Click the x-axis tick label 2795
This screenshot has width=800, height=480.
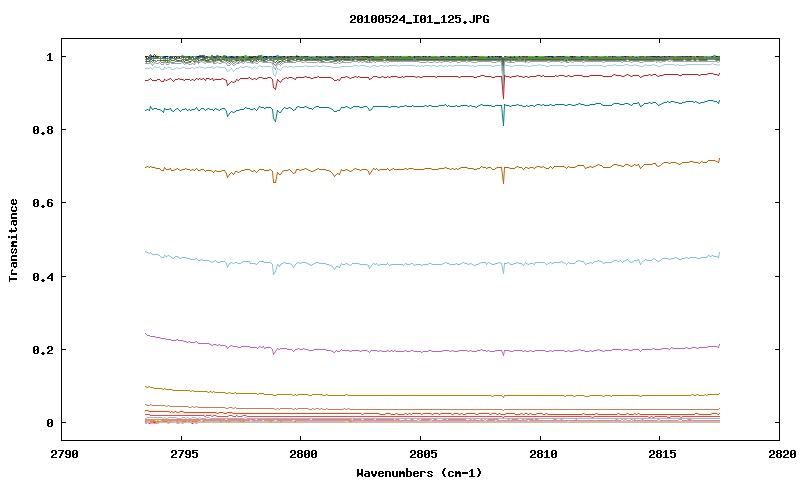tap(184, 454)
